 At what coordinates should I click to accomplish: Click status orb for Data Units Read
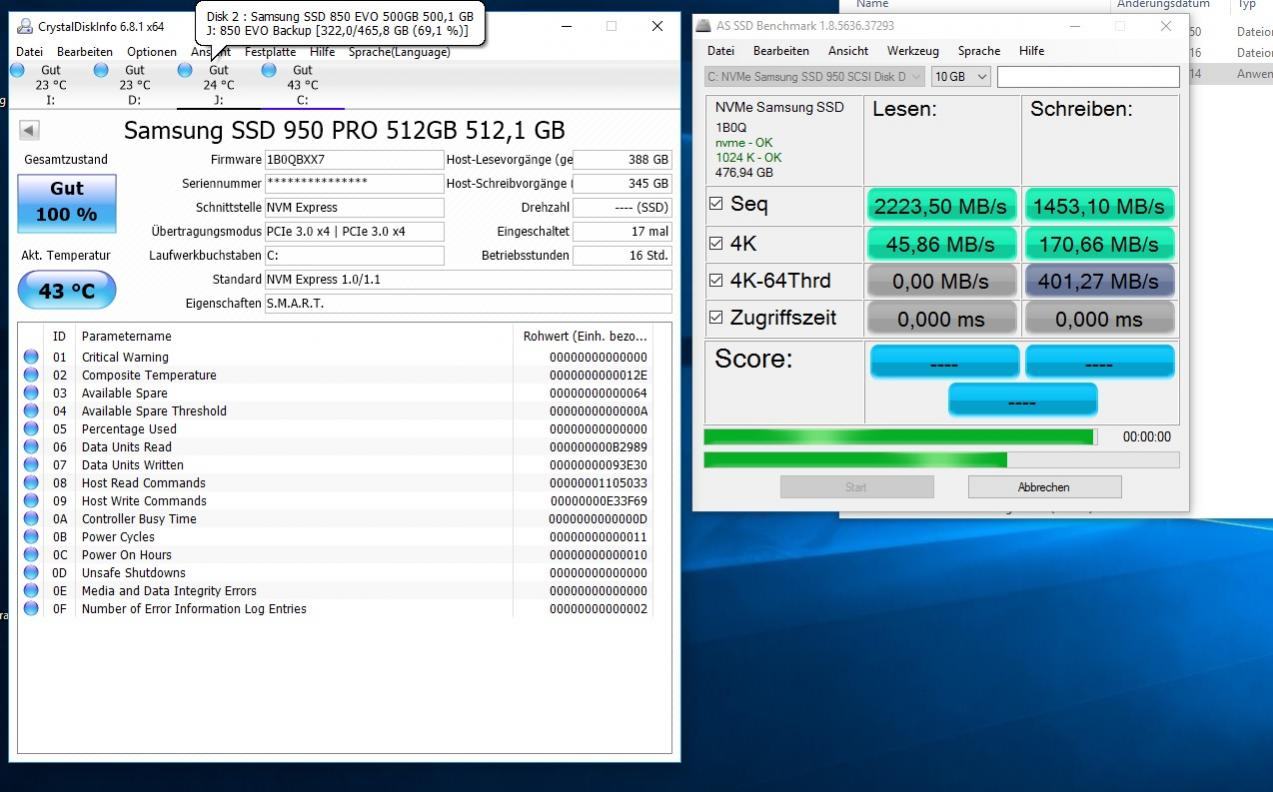(31, 447)
